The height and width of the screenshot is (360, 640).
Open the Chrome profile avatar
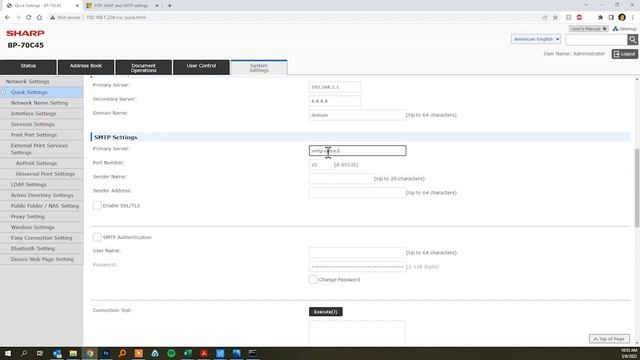(x=622, y=18)
